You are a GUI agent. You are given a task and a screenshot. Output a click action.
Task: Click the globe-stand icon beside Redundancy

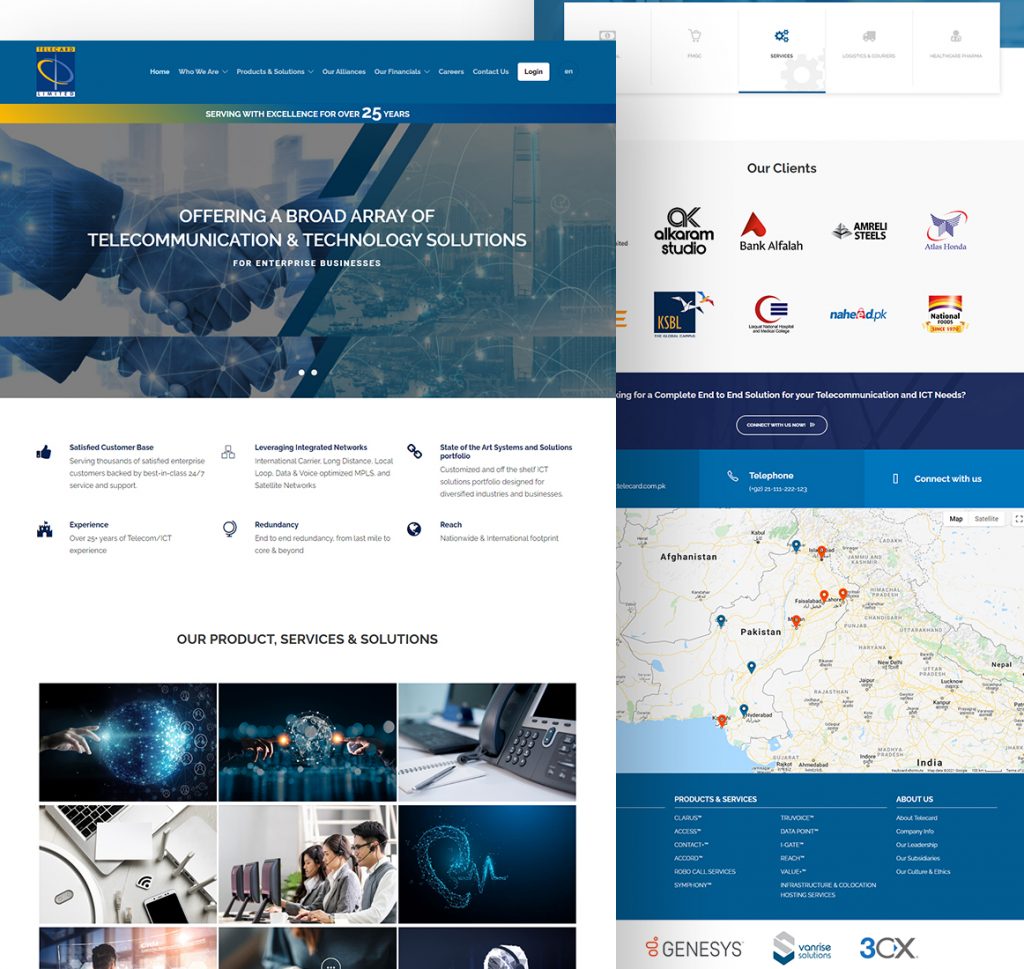click(x=229, y=529)
